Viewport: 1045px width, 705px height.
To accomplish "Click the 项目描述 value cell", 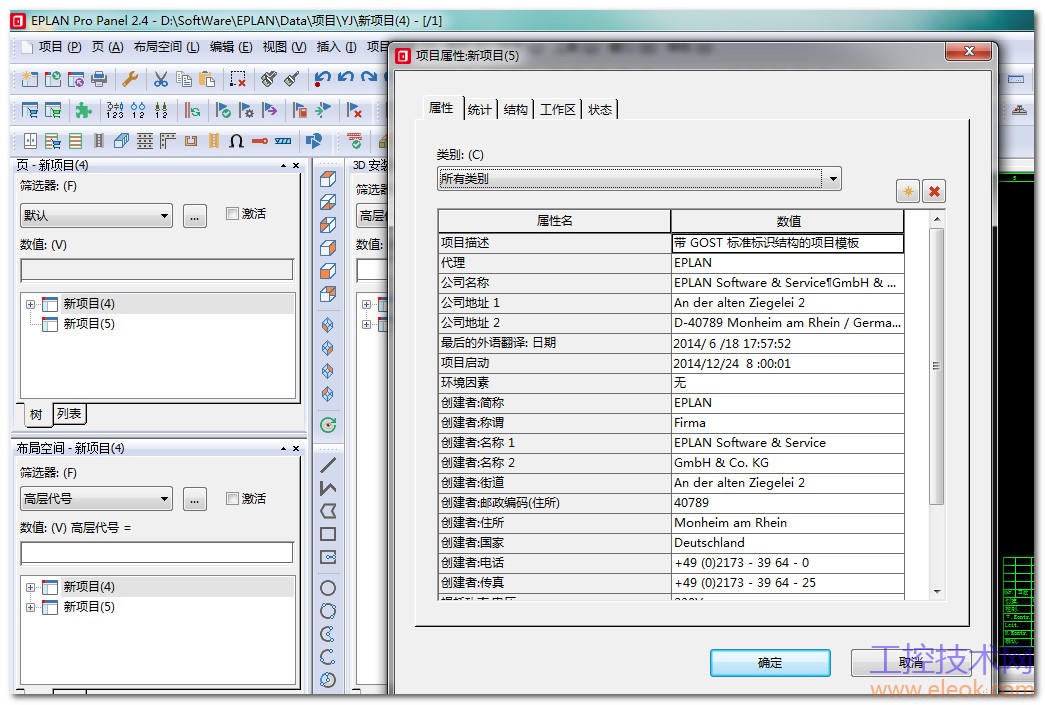I will coord(787,243).
